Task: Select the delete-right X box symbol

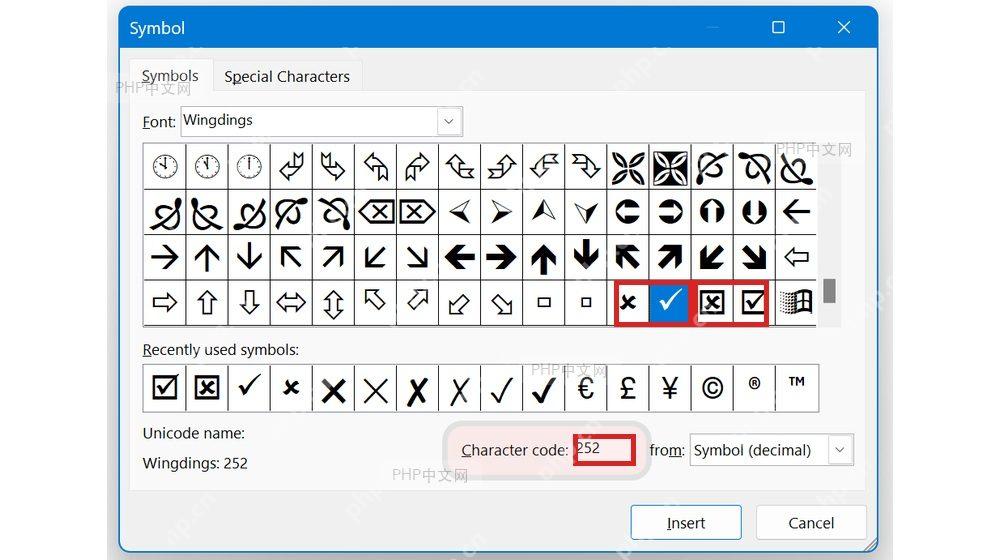Action: pyautogui.click(x=417, y=211)
